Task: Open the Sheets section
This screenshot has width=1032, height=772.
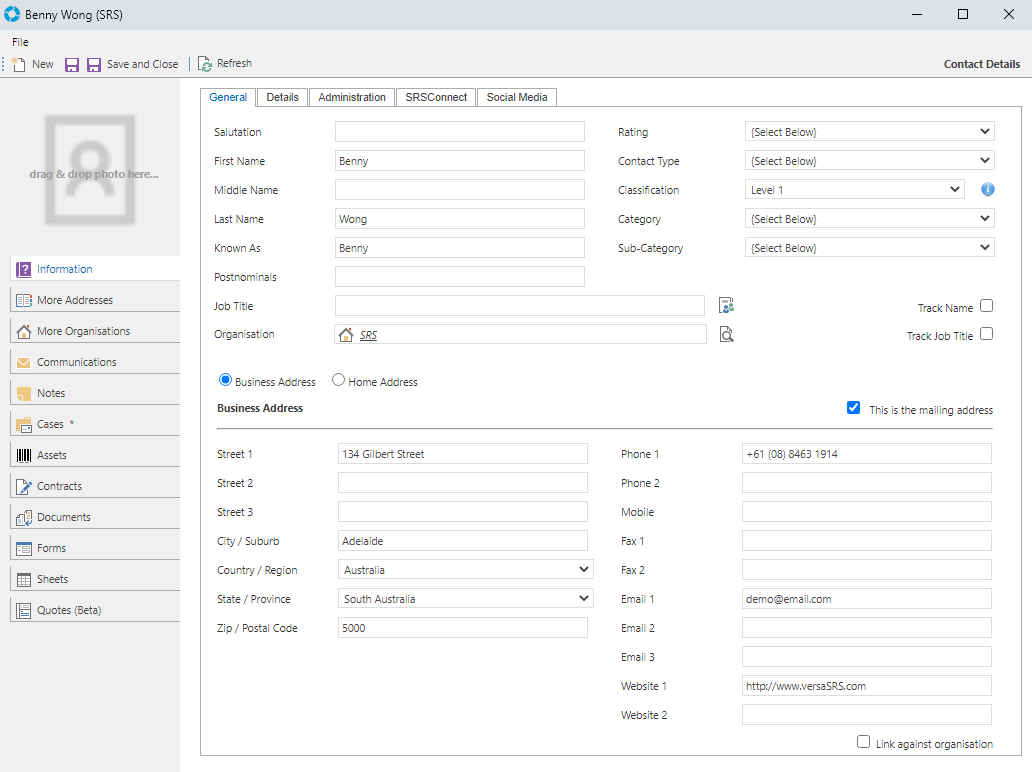Action: 95,579
